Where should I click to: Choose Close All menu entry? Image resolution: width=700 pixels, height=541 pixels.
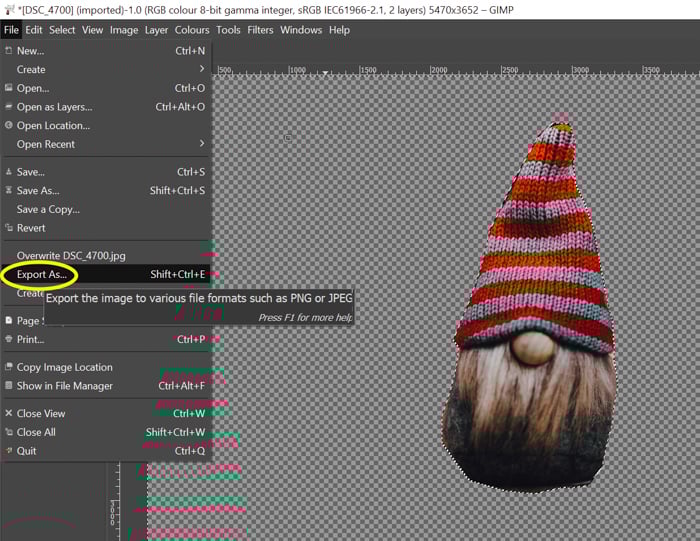pos(105,432)
